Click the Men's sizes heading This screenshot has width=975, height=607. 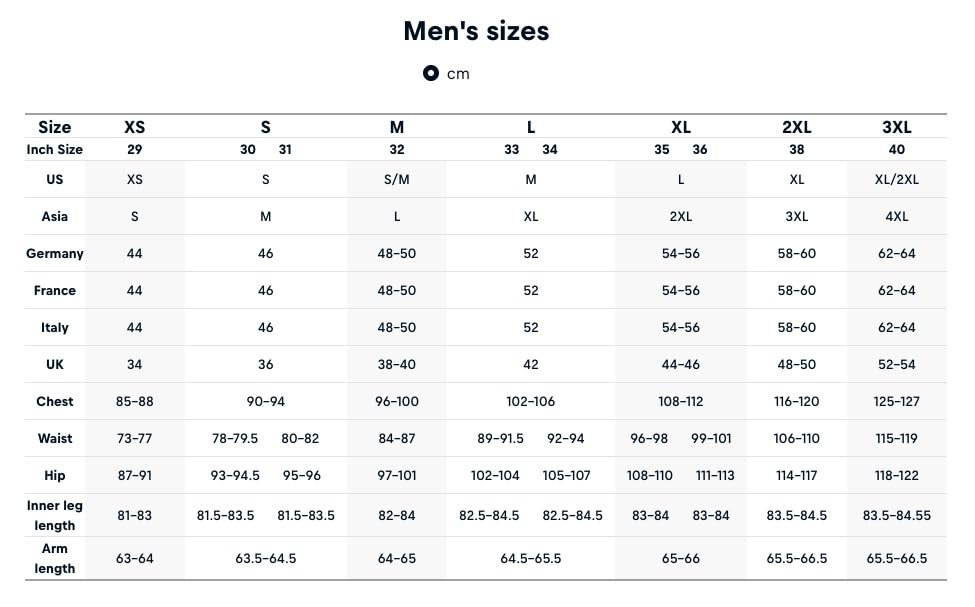[476, 31]
